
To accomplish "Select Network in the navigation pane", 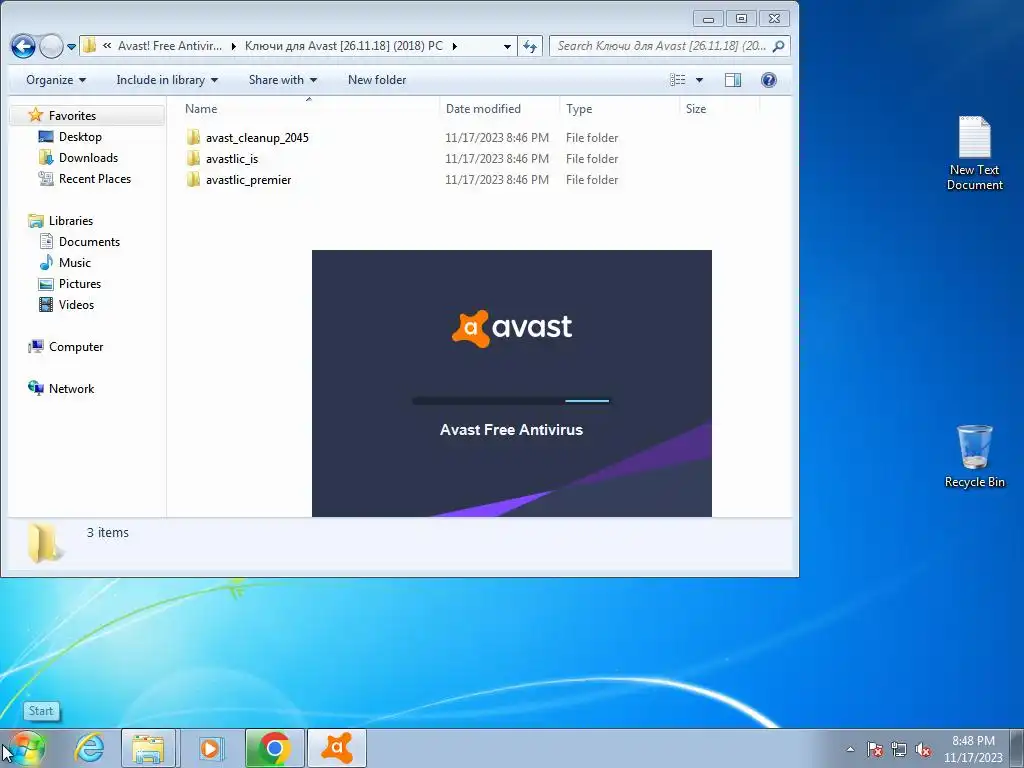I will [71, 389].
